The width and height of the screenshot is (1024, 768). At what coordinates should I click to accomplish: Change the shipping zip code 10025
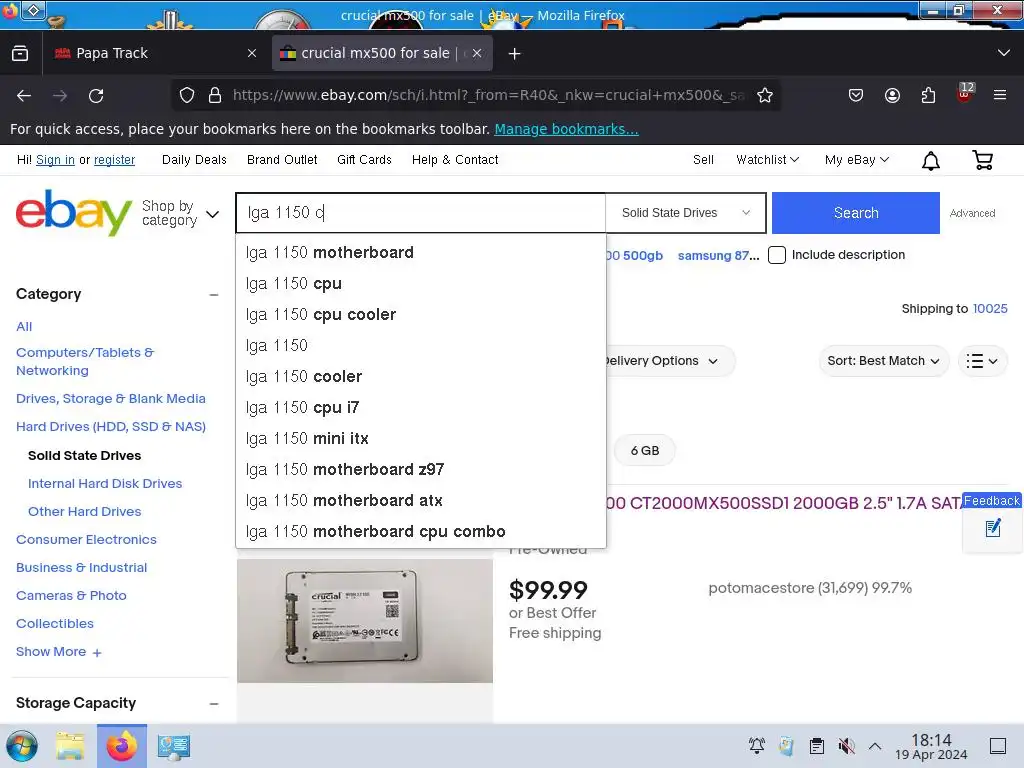990,309
